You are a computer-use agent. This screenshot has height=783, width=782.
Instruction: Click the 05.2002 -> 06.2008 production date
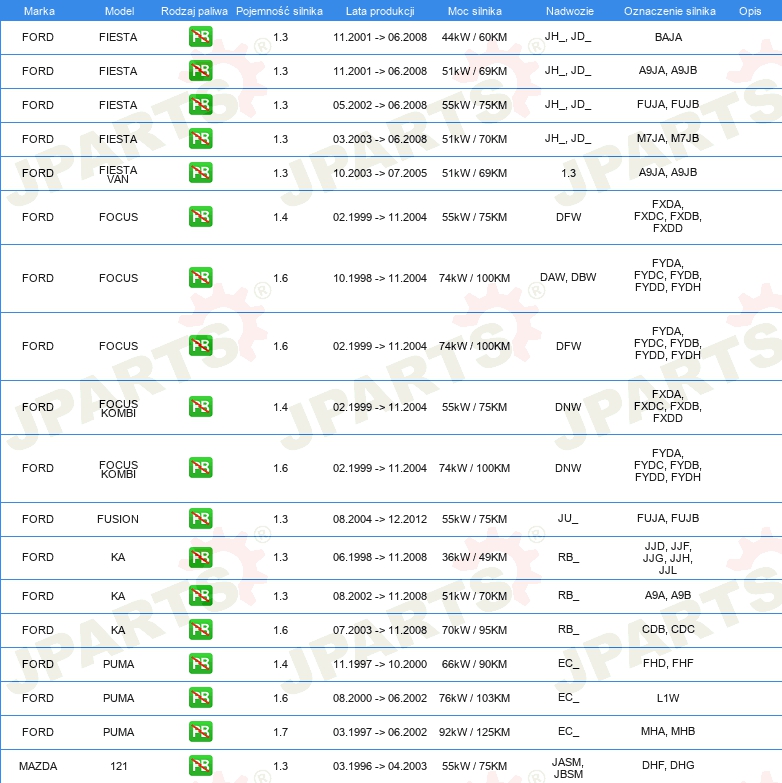380,105
